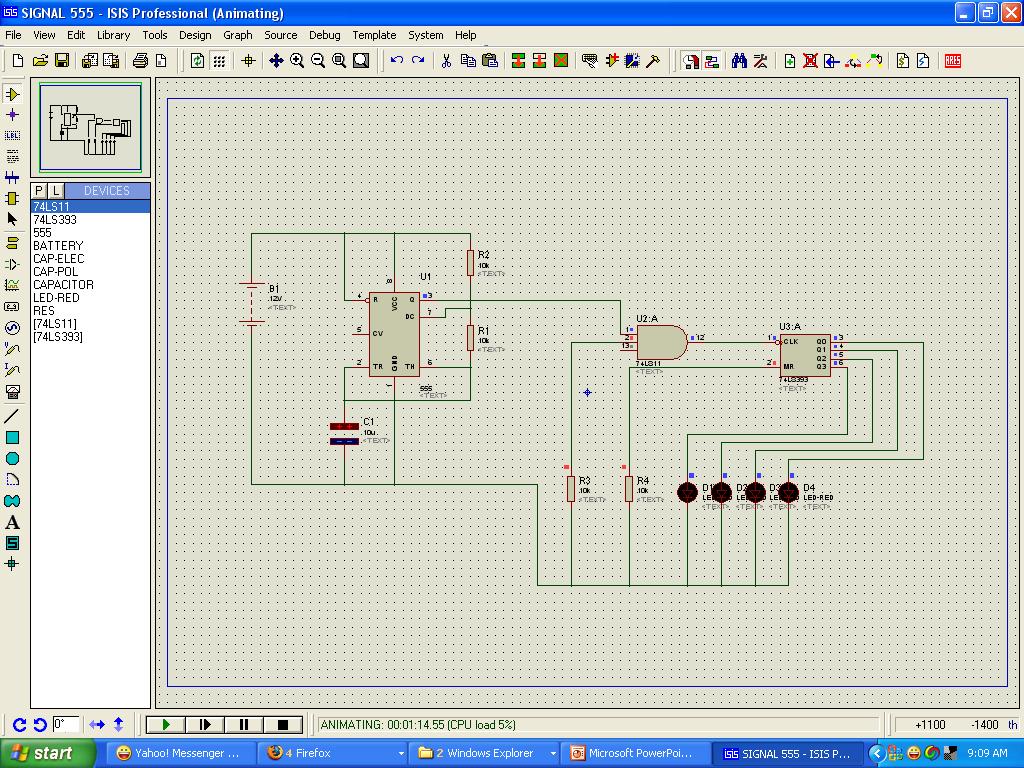Open the Debug menu
1024x768 pixels.
(x=325, y=35)
